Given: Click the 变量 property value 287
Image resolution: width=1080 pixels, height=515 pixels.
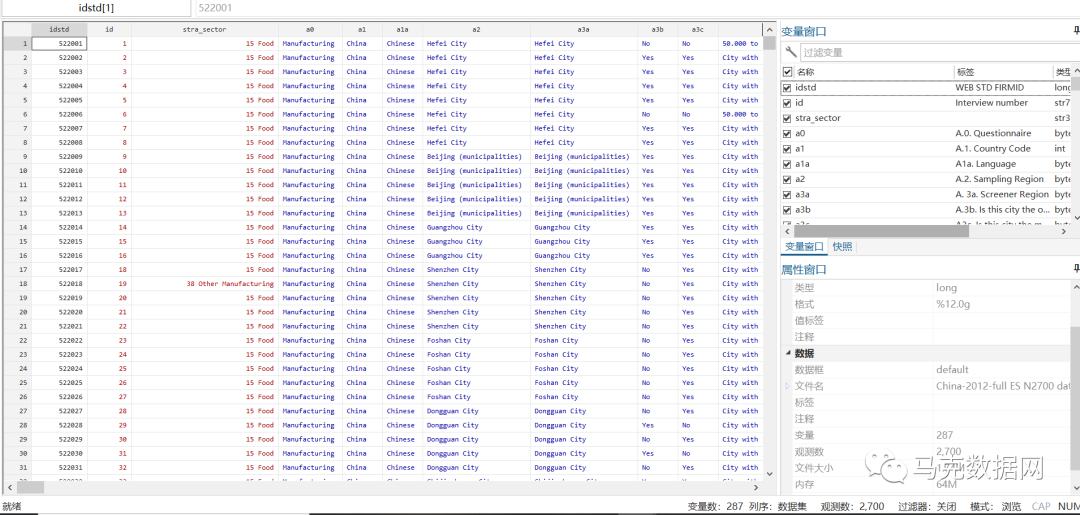Looking at the screenshot, I should pyautogui.click(x=944, y=435).
